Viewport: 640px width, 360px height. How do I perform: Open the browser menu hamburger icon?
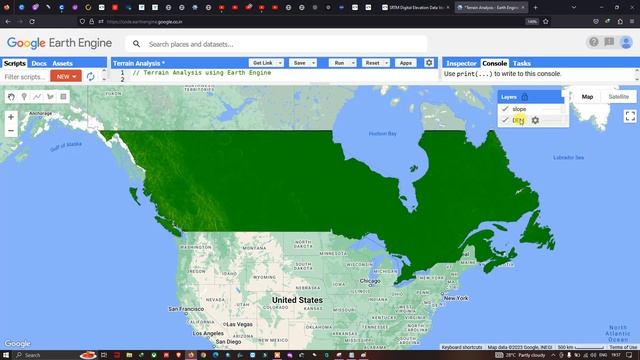(631, 21)
